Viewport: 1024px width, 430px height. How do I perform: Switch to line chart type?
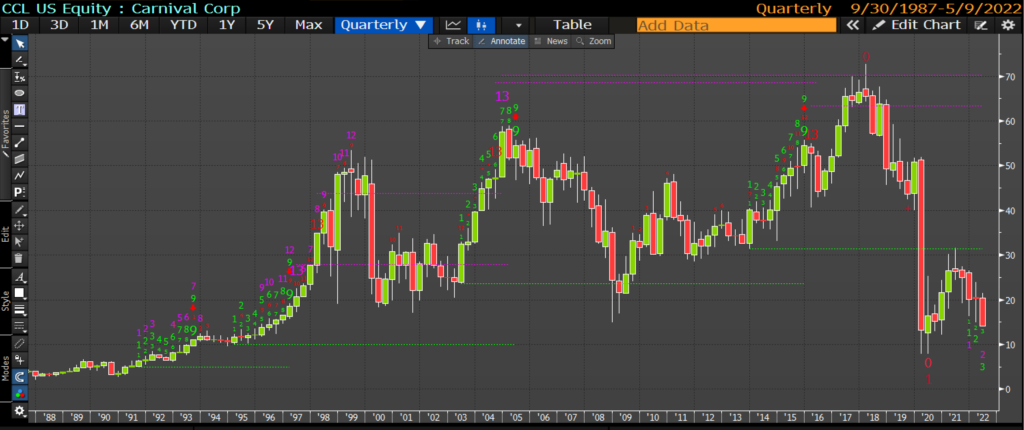coord(453,25)
